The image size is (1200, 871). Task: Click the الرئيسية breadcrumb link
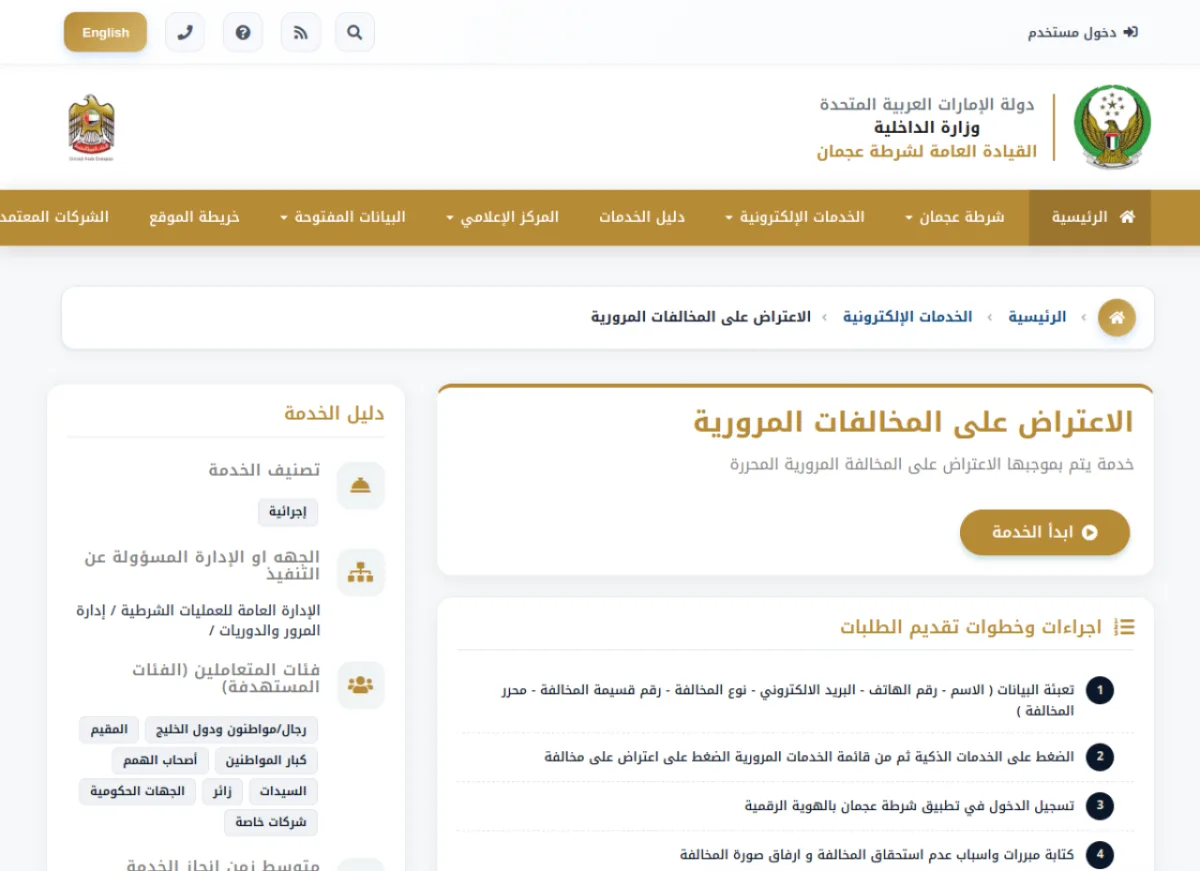pos(1037,317)
